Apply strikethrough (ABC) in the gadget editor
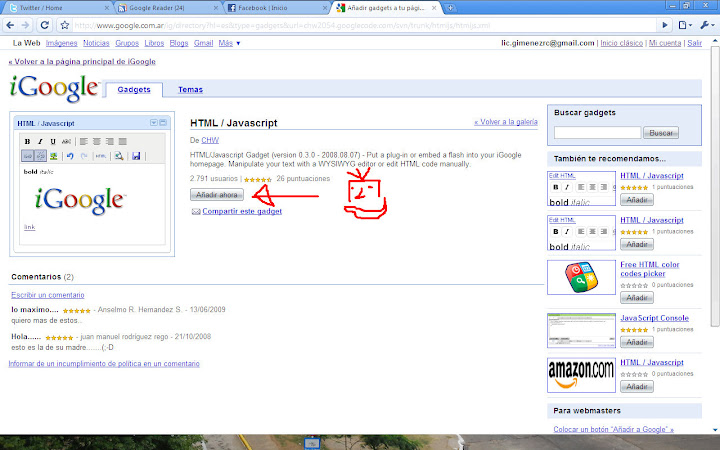 [x=66, y=141]
